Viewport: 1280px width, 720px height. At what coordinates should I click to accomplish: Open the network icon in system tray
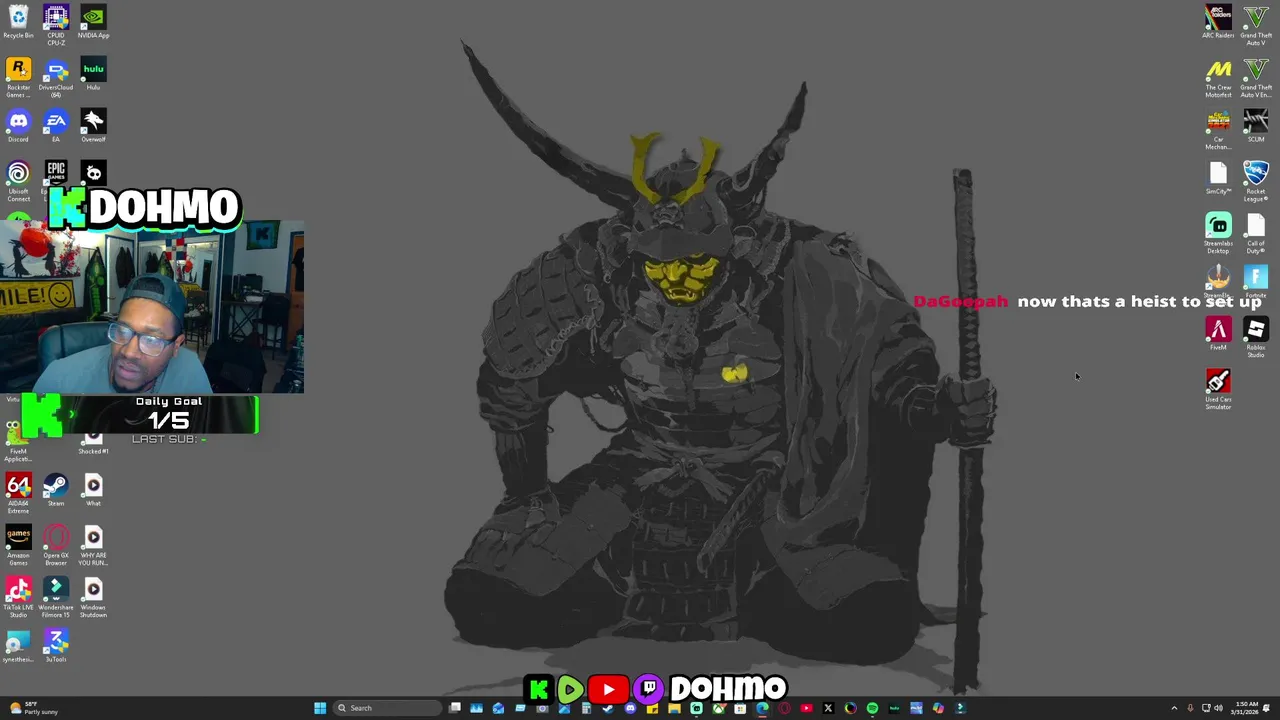pyautogui.click(x=1206, y=708)
